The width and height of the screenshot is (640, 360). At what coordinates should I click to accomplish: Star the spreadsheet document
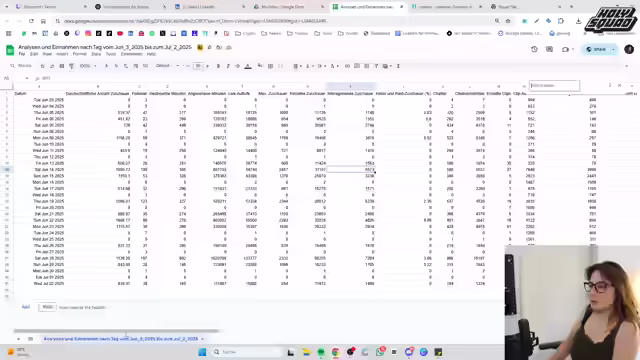click(x=209, y=47)
